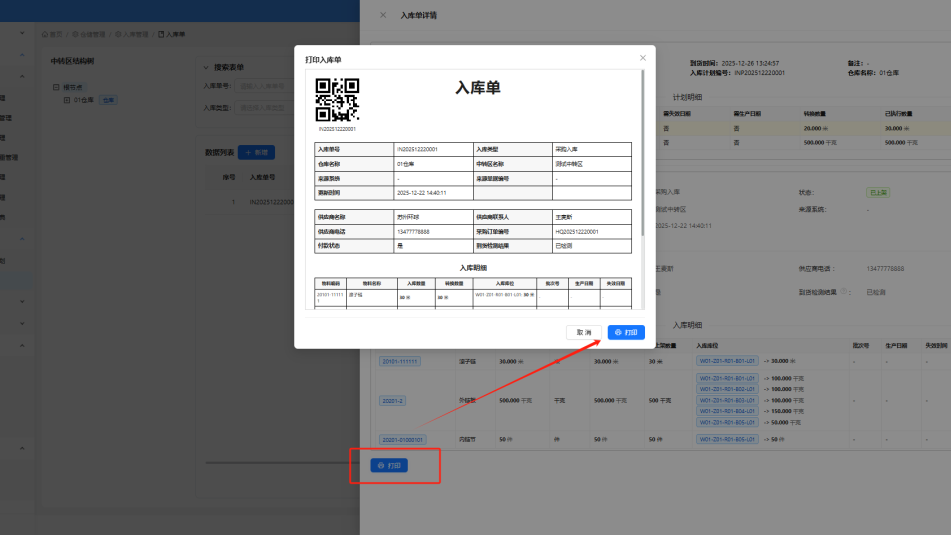The width and height of the screenshot is (951, 535).
Task: Click the 首页 home breadcrumb icon
Action: point(46,34)
